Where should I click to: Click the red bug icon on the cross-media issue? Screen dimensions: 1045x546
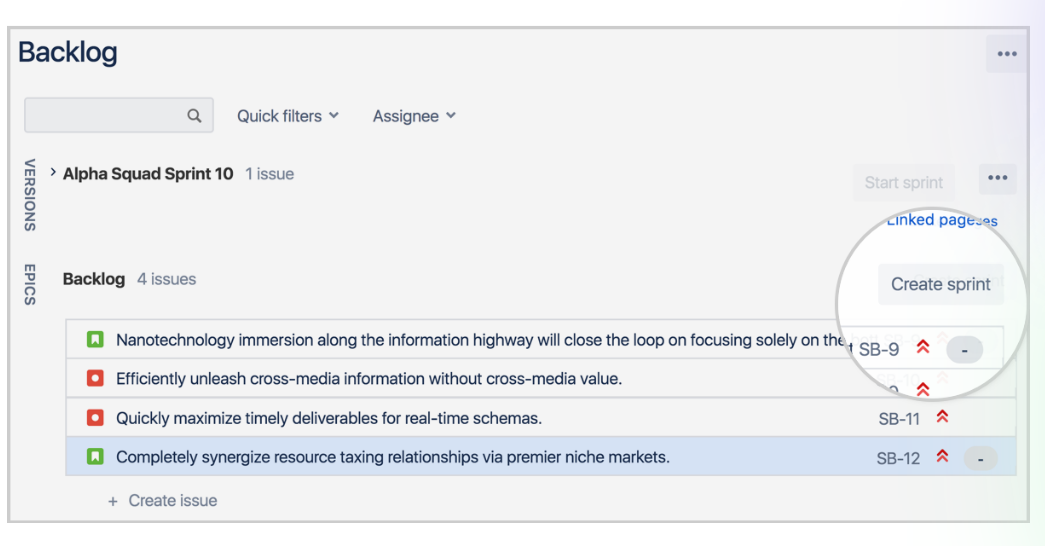[x=95, y=379]
